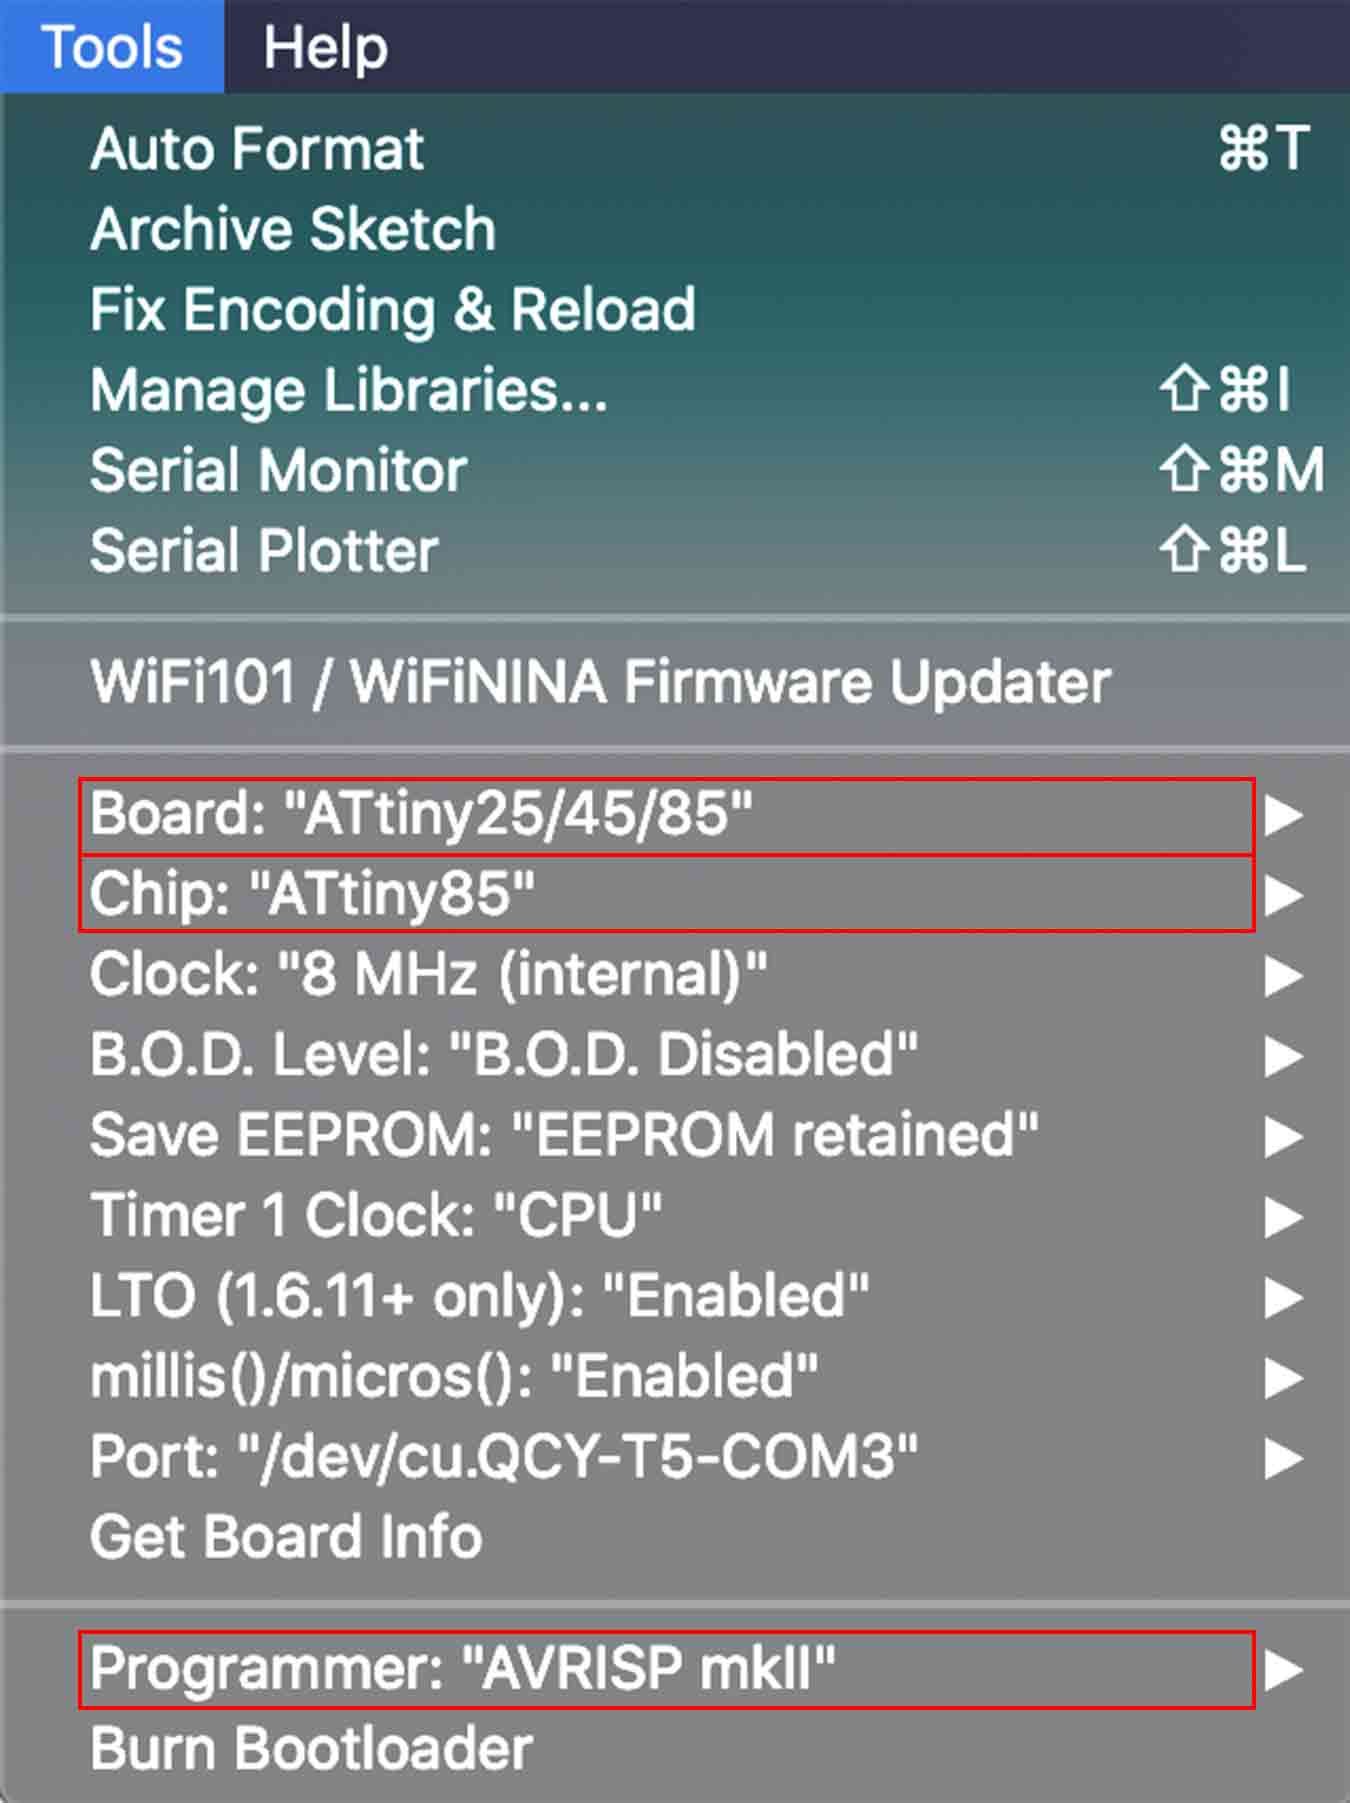Click Get Board Info
The image size is (1350, 1803).
pyautogui.click(x=286, y=1537)
